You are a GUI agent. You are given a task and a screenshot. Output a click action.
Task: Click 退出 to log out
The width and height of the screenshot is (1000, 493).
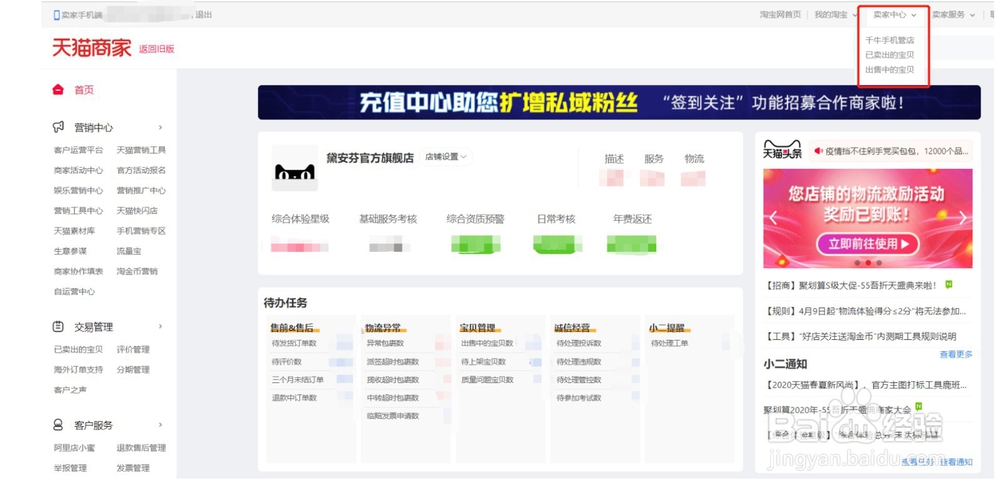point(203,15)
